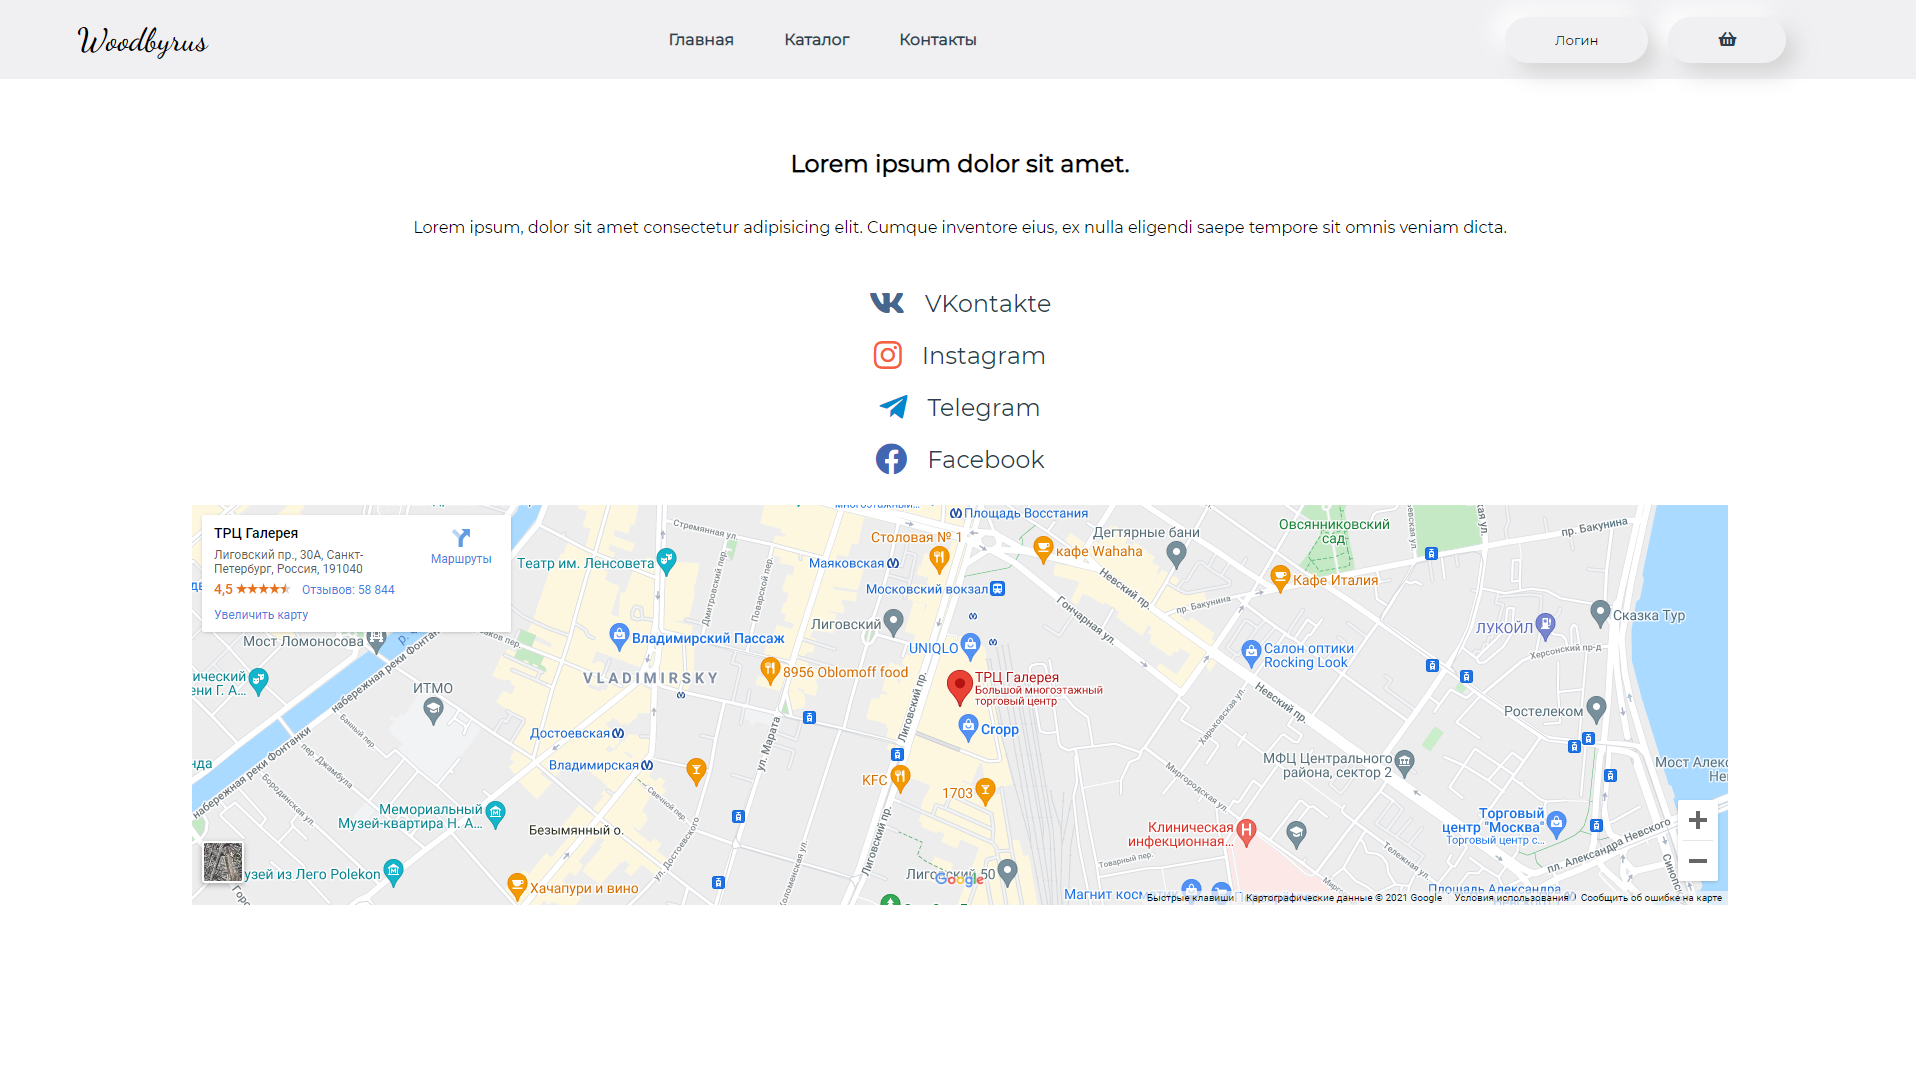Click the Театр им. Ленсовета marker
1916x1080 pixels.
(x=666, y=561)
